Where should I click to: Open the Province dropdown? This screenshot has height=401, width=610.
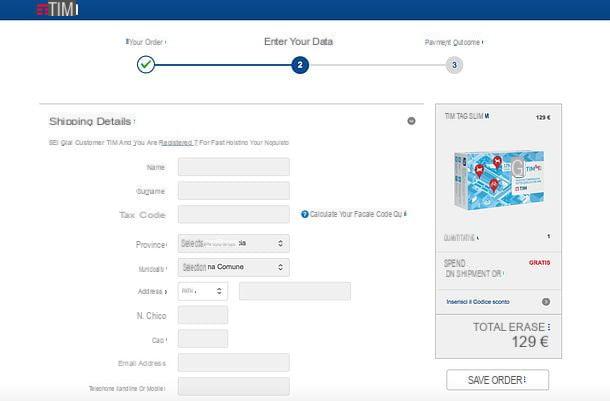233,243
